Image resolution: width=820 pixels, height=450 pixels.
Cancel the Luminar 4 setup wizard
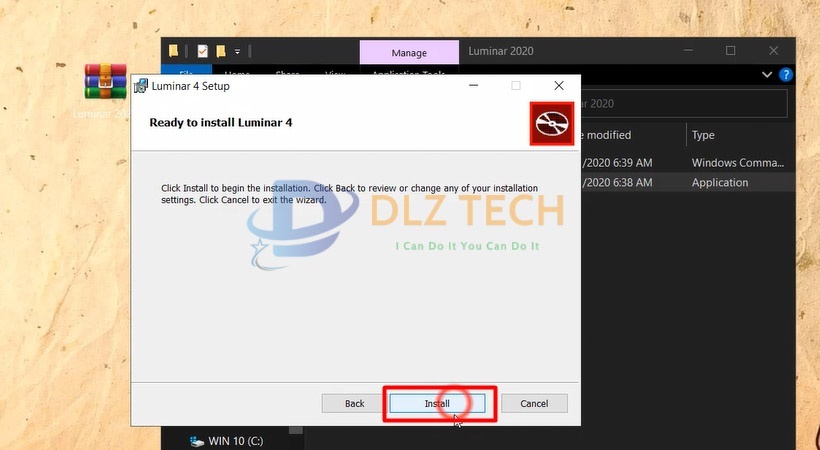pos(534,403)
